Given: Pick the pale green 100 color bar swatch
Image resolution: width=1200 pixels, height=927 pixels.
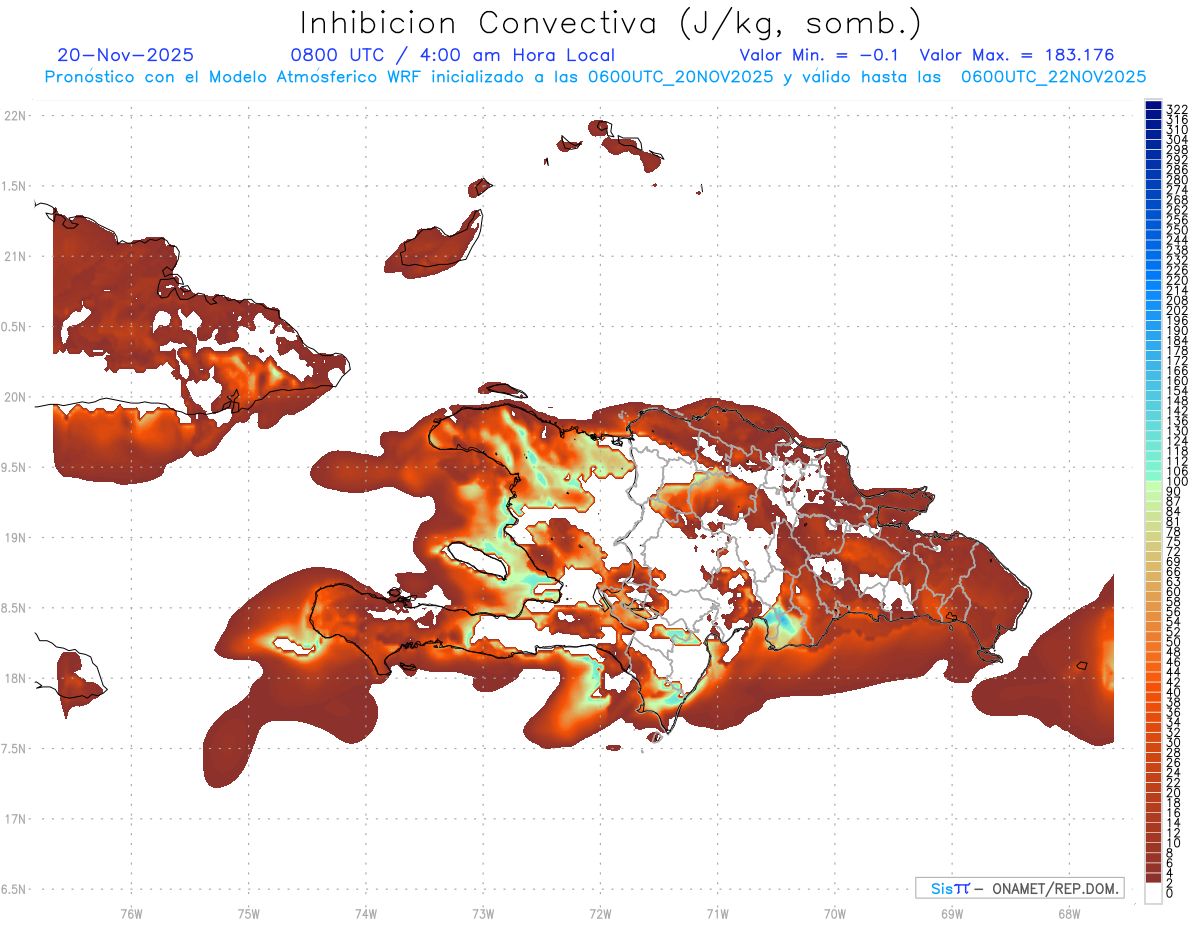Looking at the screenshot, I should [1153, 486].
